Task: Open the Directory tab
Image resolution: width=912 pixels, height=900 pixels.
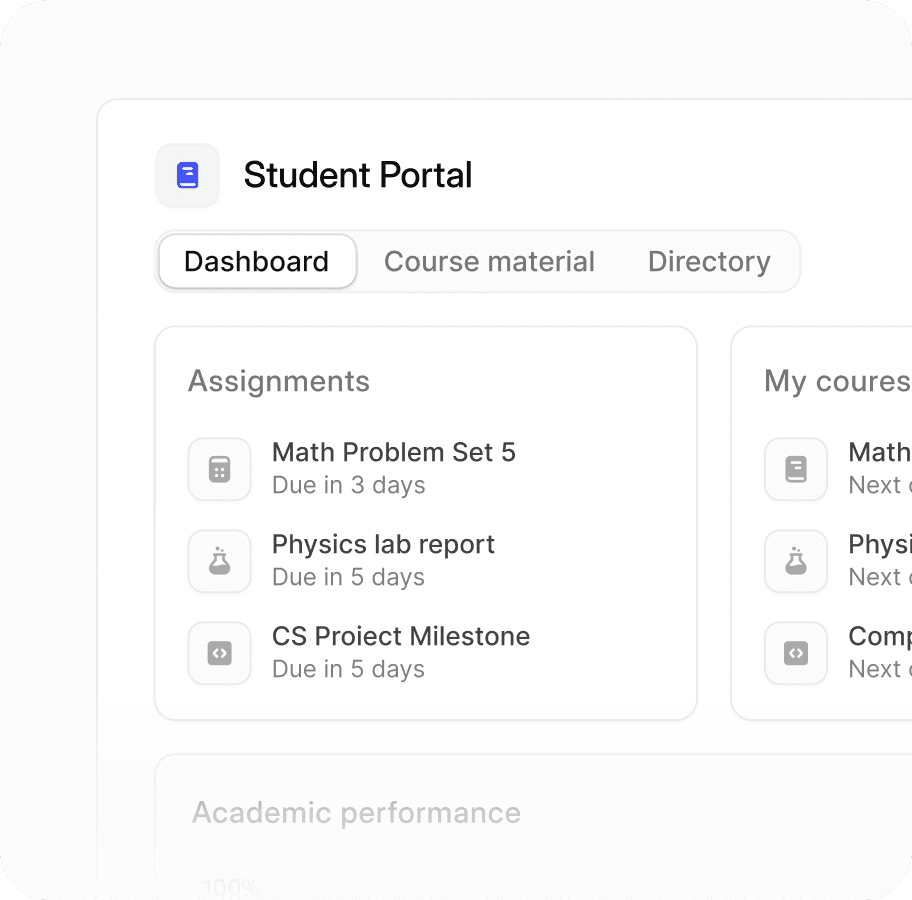Action: (x=709, y=262)
